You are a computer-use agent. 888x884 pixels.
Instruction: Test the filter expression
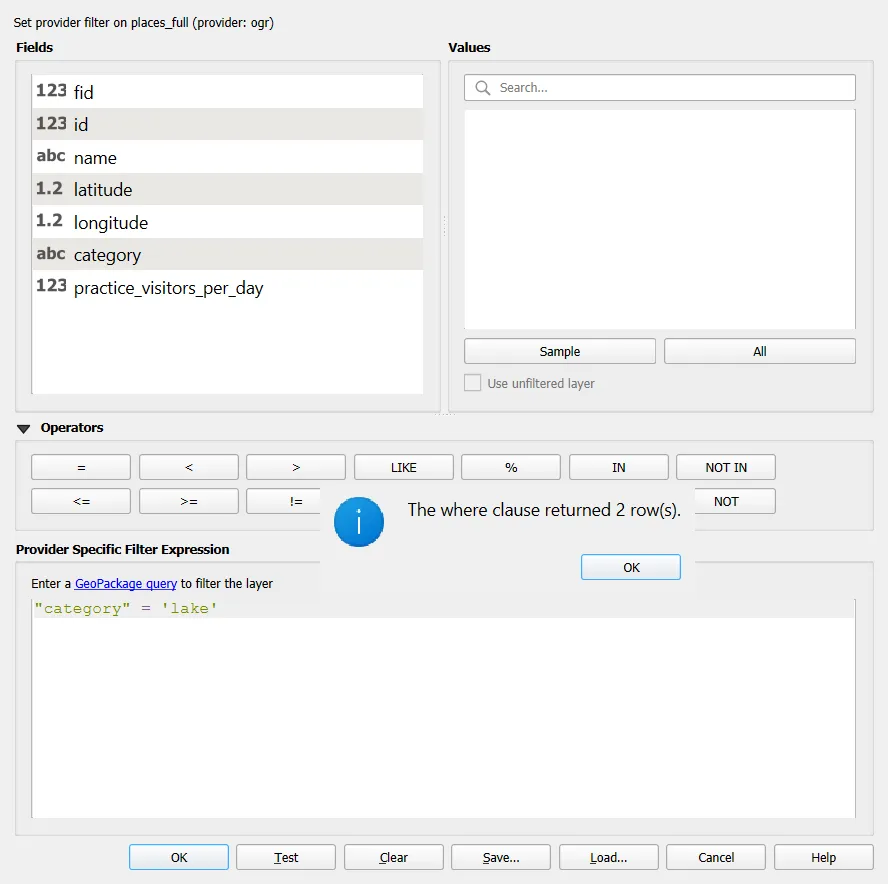pyautogui.click(x=286, y=857)
